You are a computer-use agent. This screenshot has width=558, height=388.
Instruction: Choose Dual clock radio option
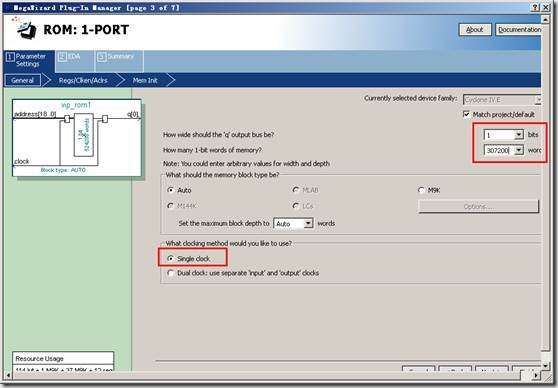(171, 273)
